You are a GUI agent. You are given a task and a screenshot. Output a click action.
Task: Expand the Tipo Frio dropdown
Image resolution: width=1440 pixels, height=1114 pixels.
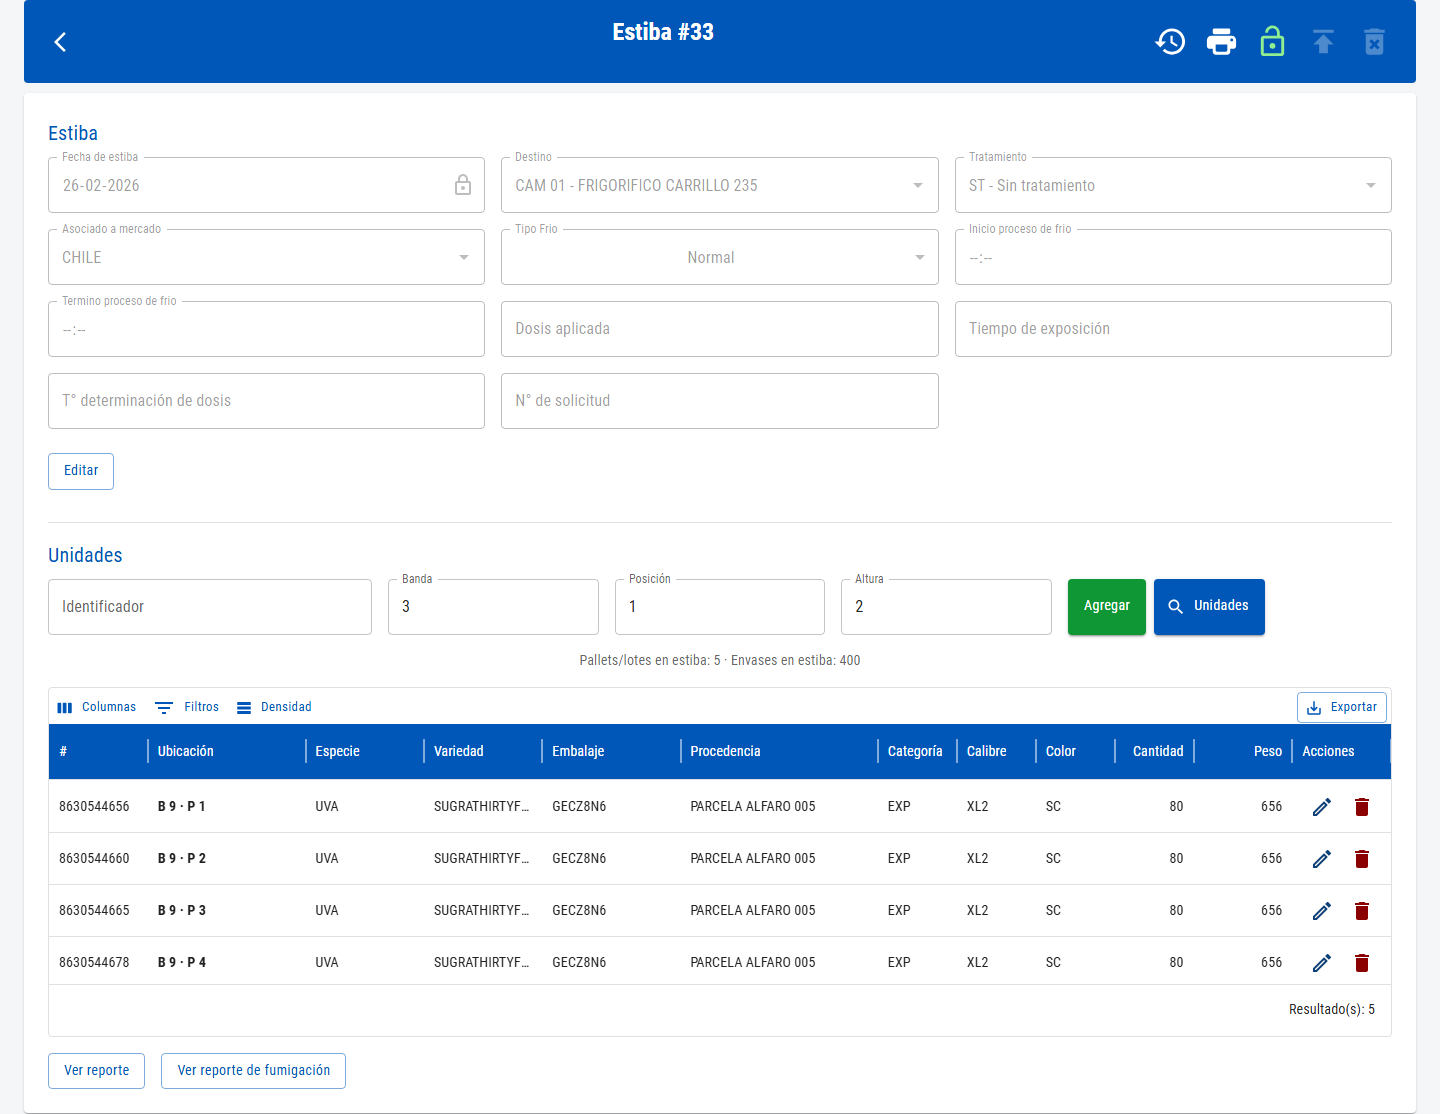[x=719, y=257]
